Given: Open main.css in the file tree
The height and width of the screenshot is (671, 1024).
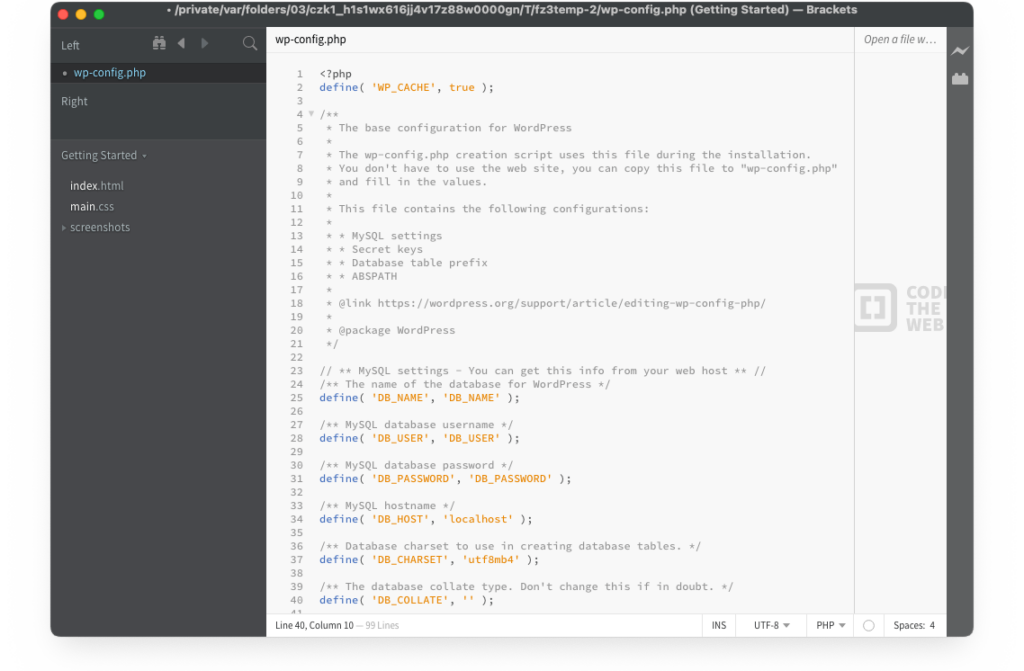Looking at the screenshot, I should pyautogui.click(x=92, y=206).
